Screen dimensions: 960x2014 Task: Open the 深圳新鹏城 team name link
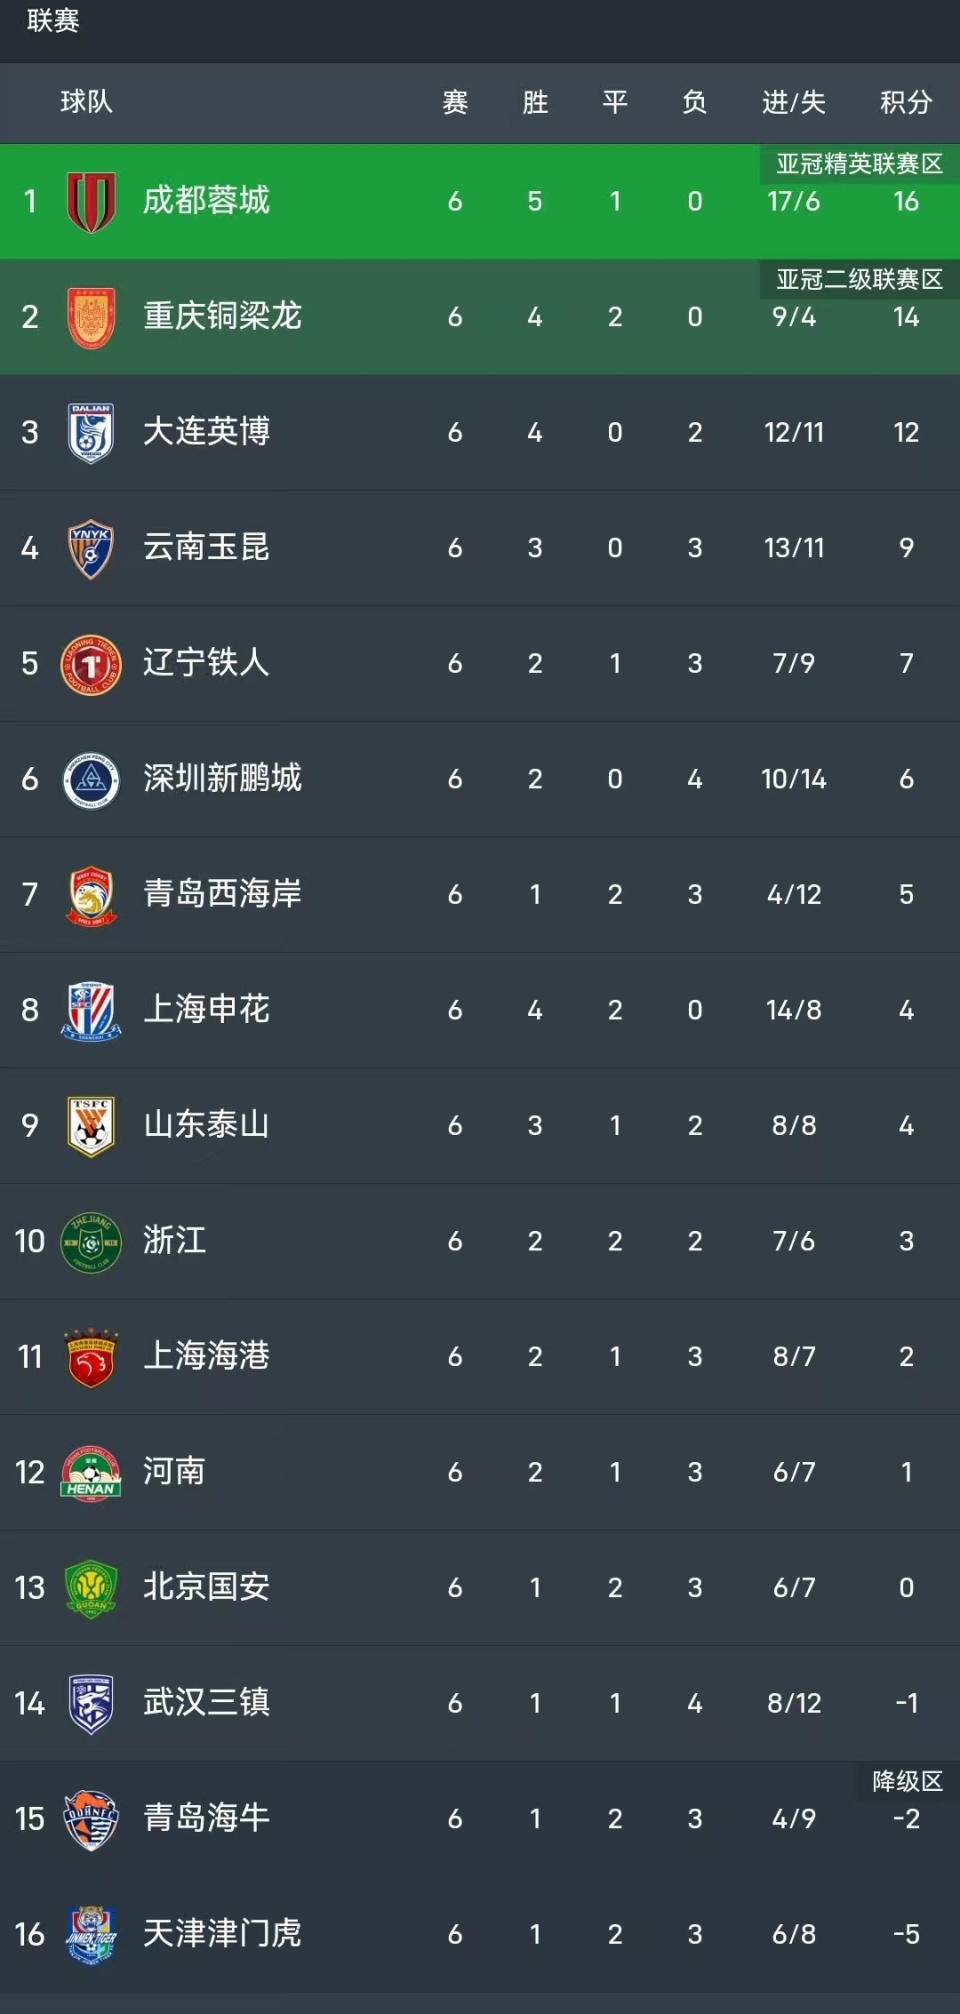click(222, 778)
